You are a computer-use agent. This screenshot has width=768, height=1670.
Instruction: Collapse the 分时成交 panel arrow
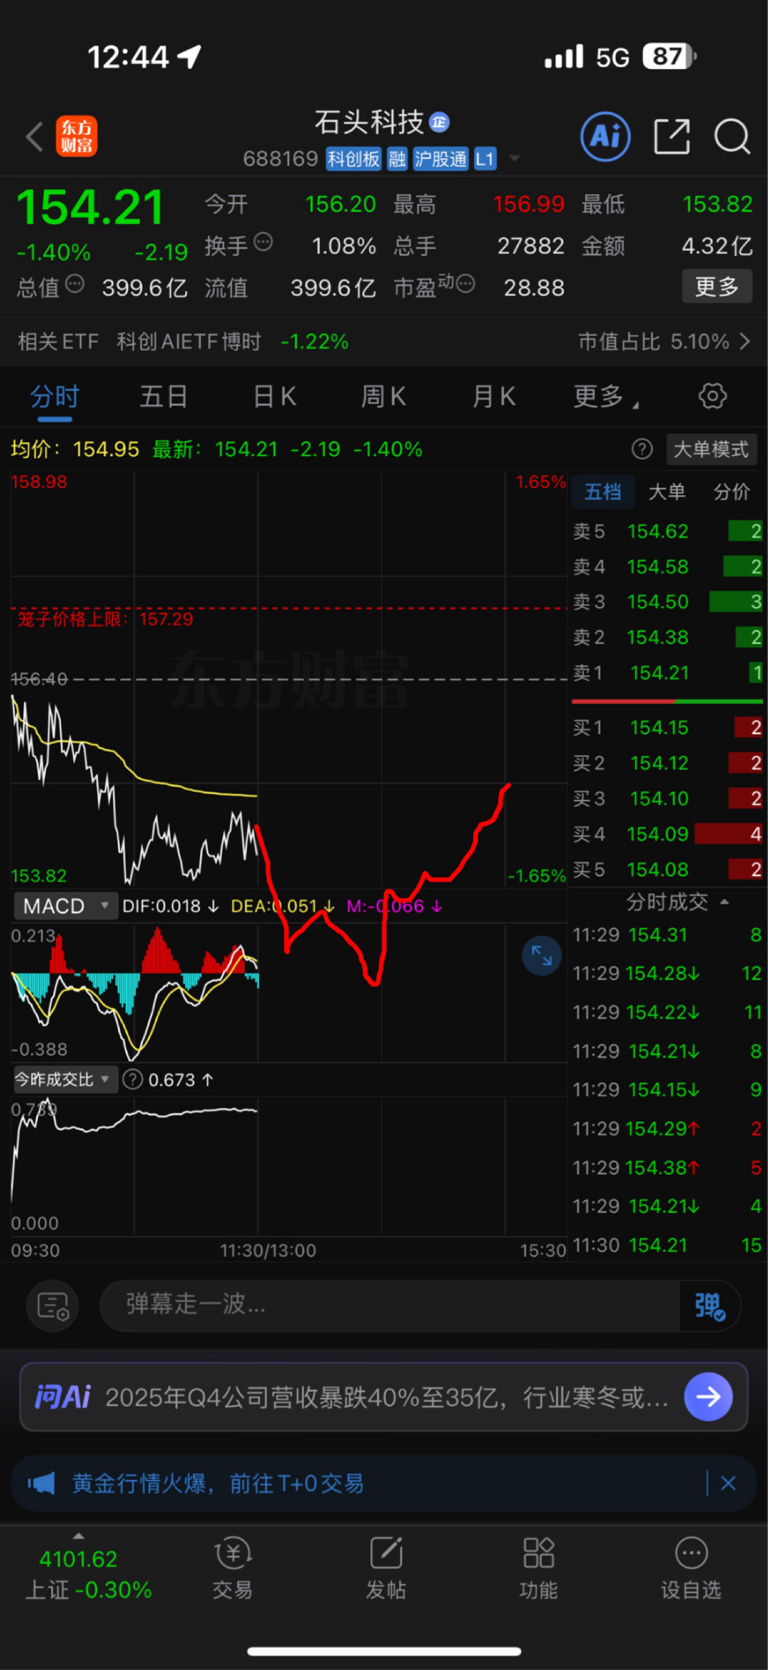724,902
